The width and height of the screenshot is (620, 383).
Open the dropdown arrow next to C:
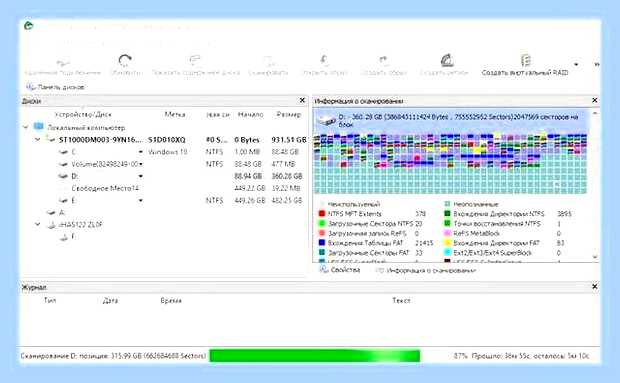click(140, 152)
